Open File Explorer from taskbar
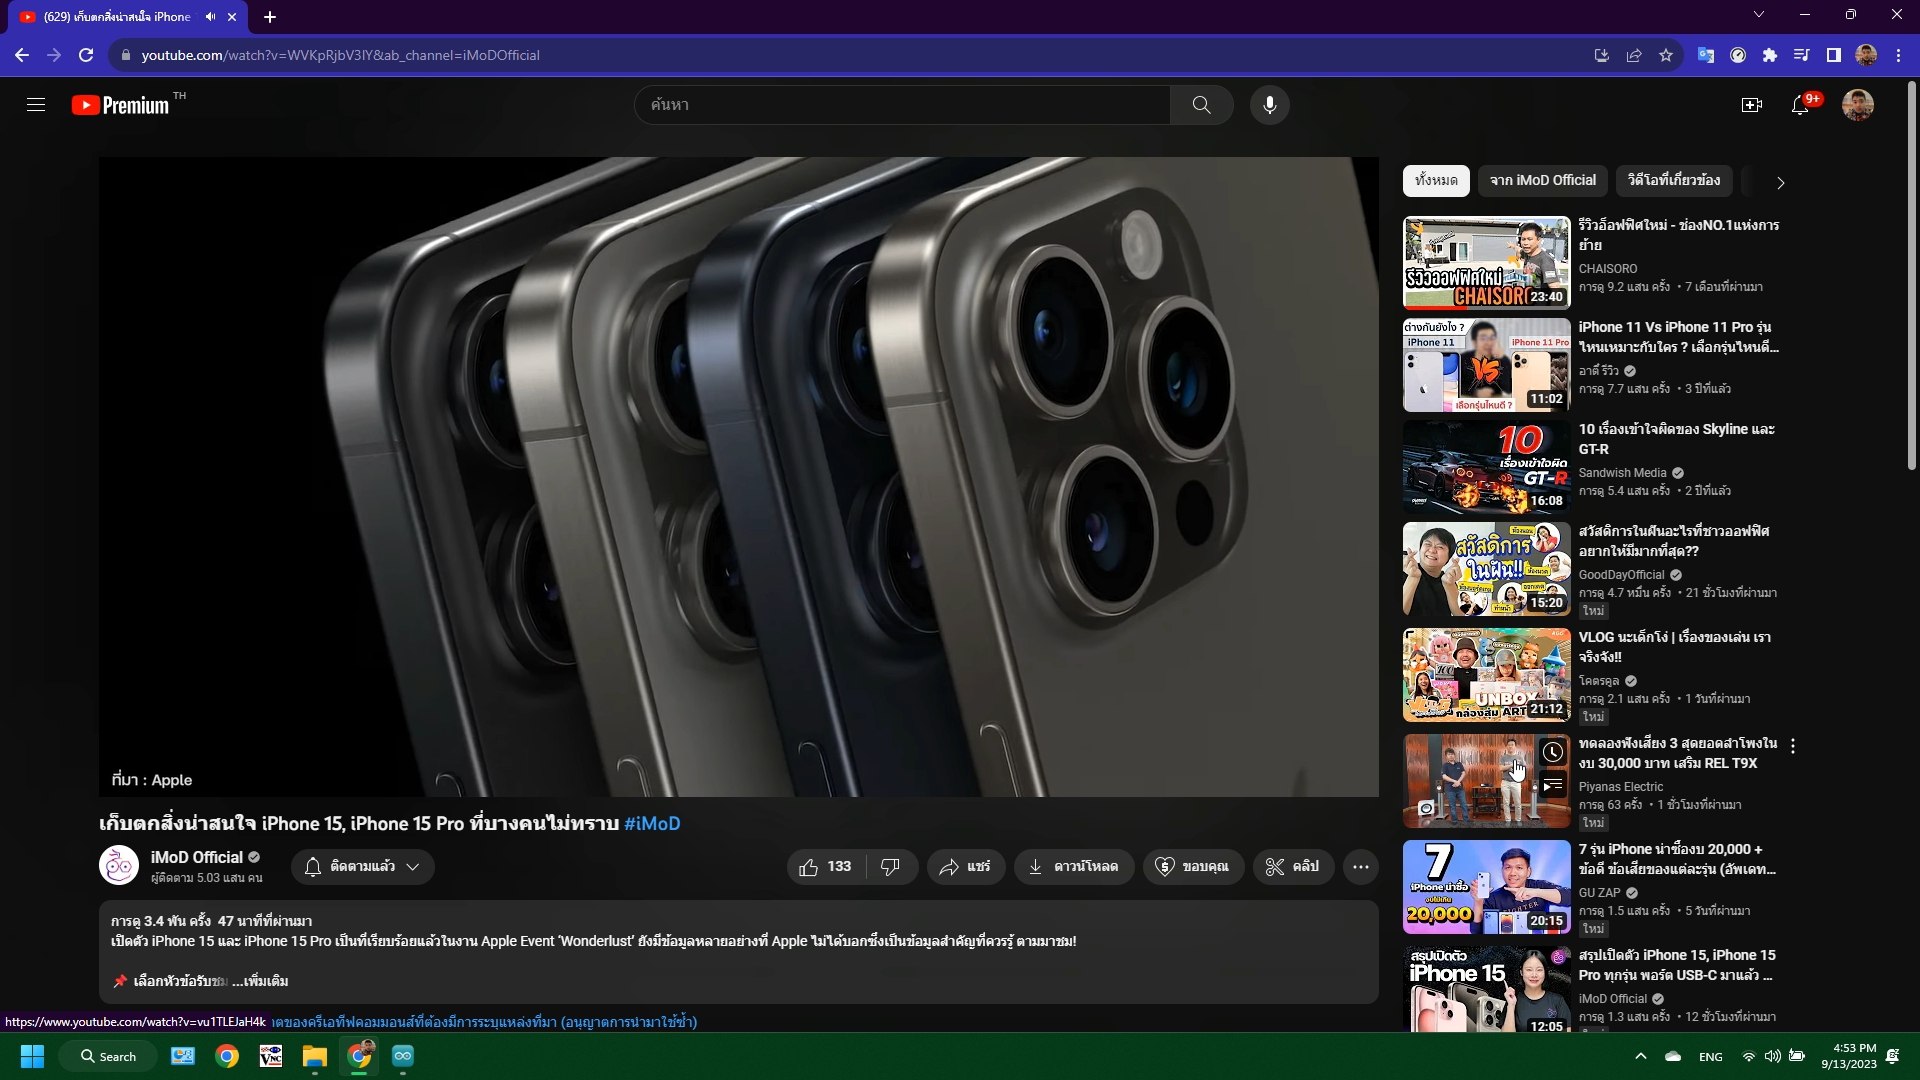Viewport: 1920px width, 1080px height. pyautogui.click(x=315, y=1056)
